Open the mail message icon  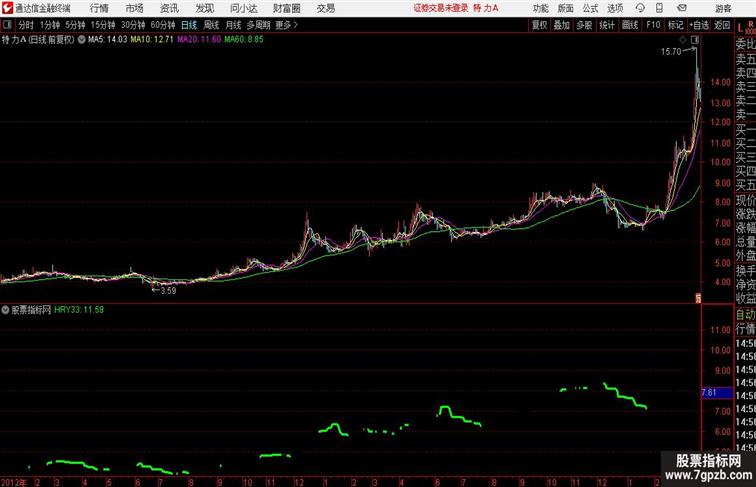(682, 8)
